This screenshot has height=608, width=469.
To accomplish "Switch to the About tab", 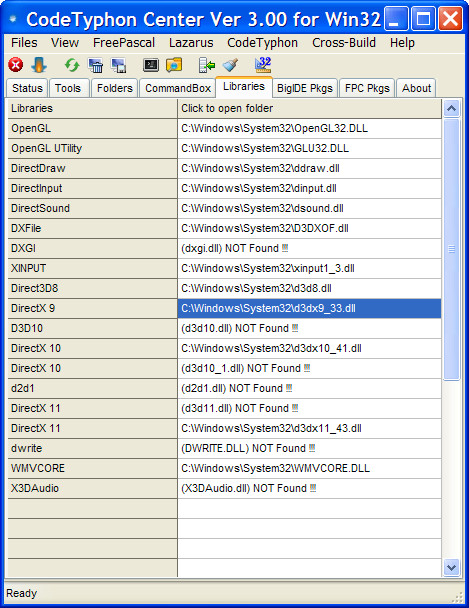I will [x=416, y=88].
